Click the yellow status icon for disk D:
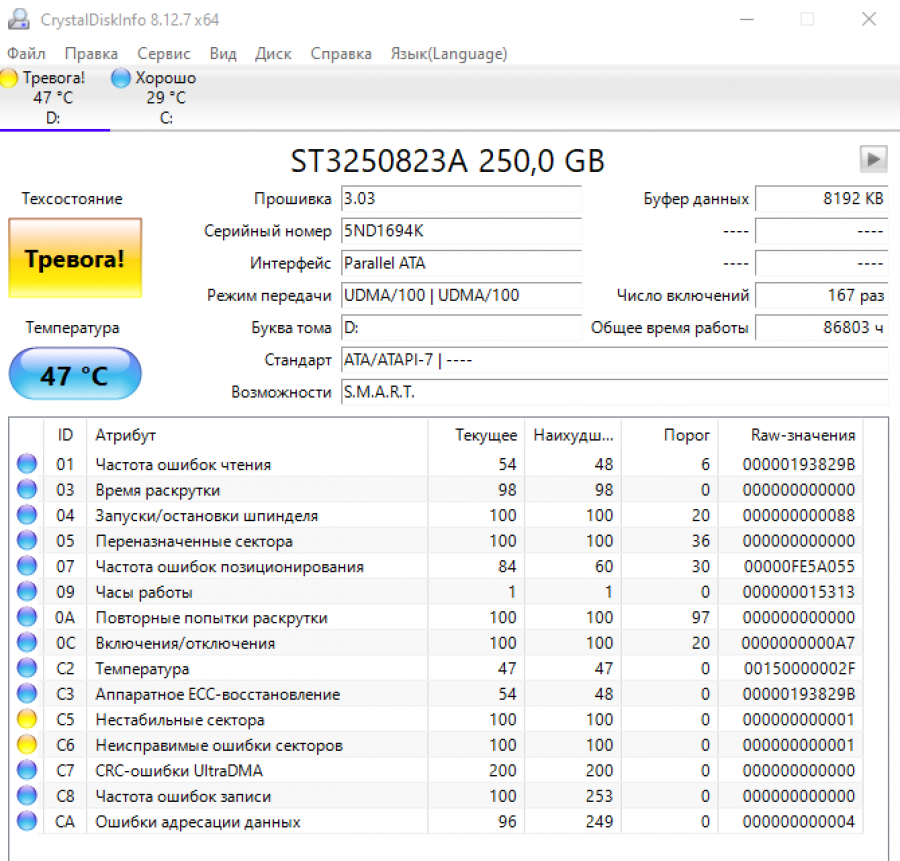The height and width of the screenshot is (861, 900). [x=10, y=78]
